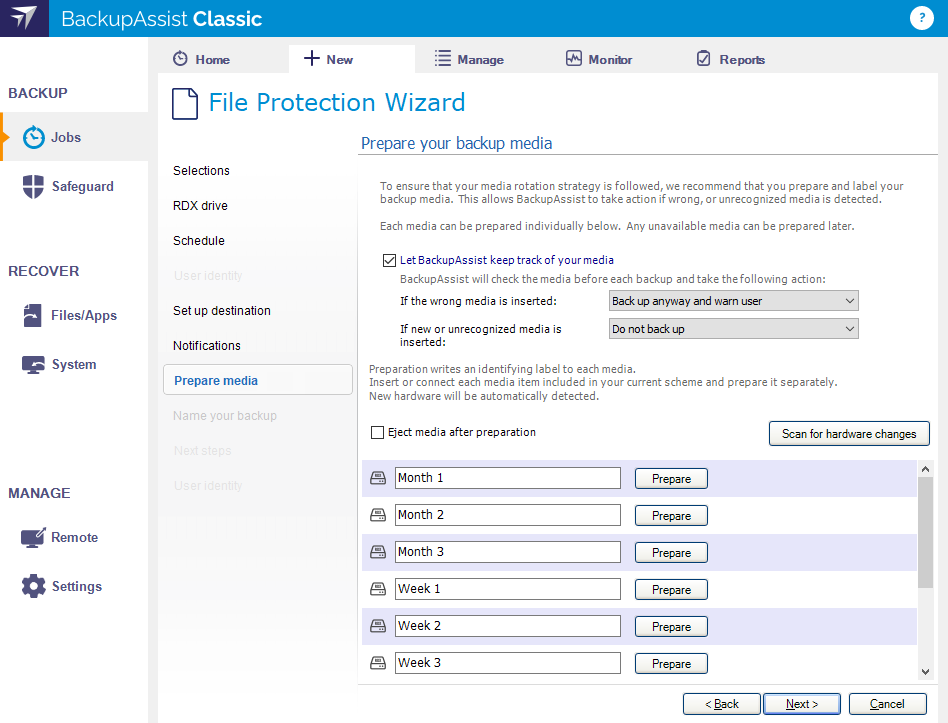The image size is (948, 723).
Task: Open Remote under Manage
Action: [74, 537]
